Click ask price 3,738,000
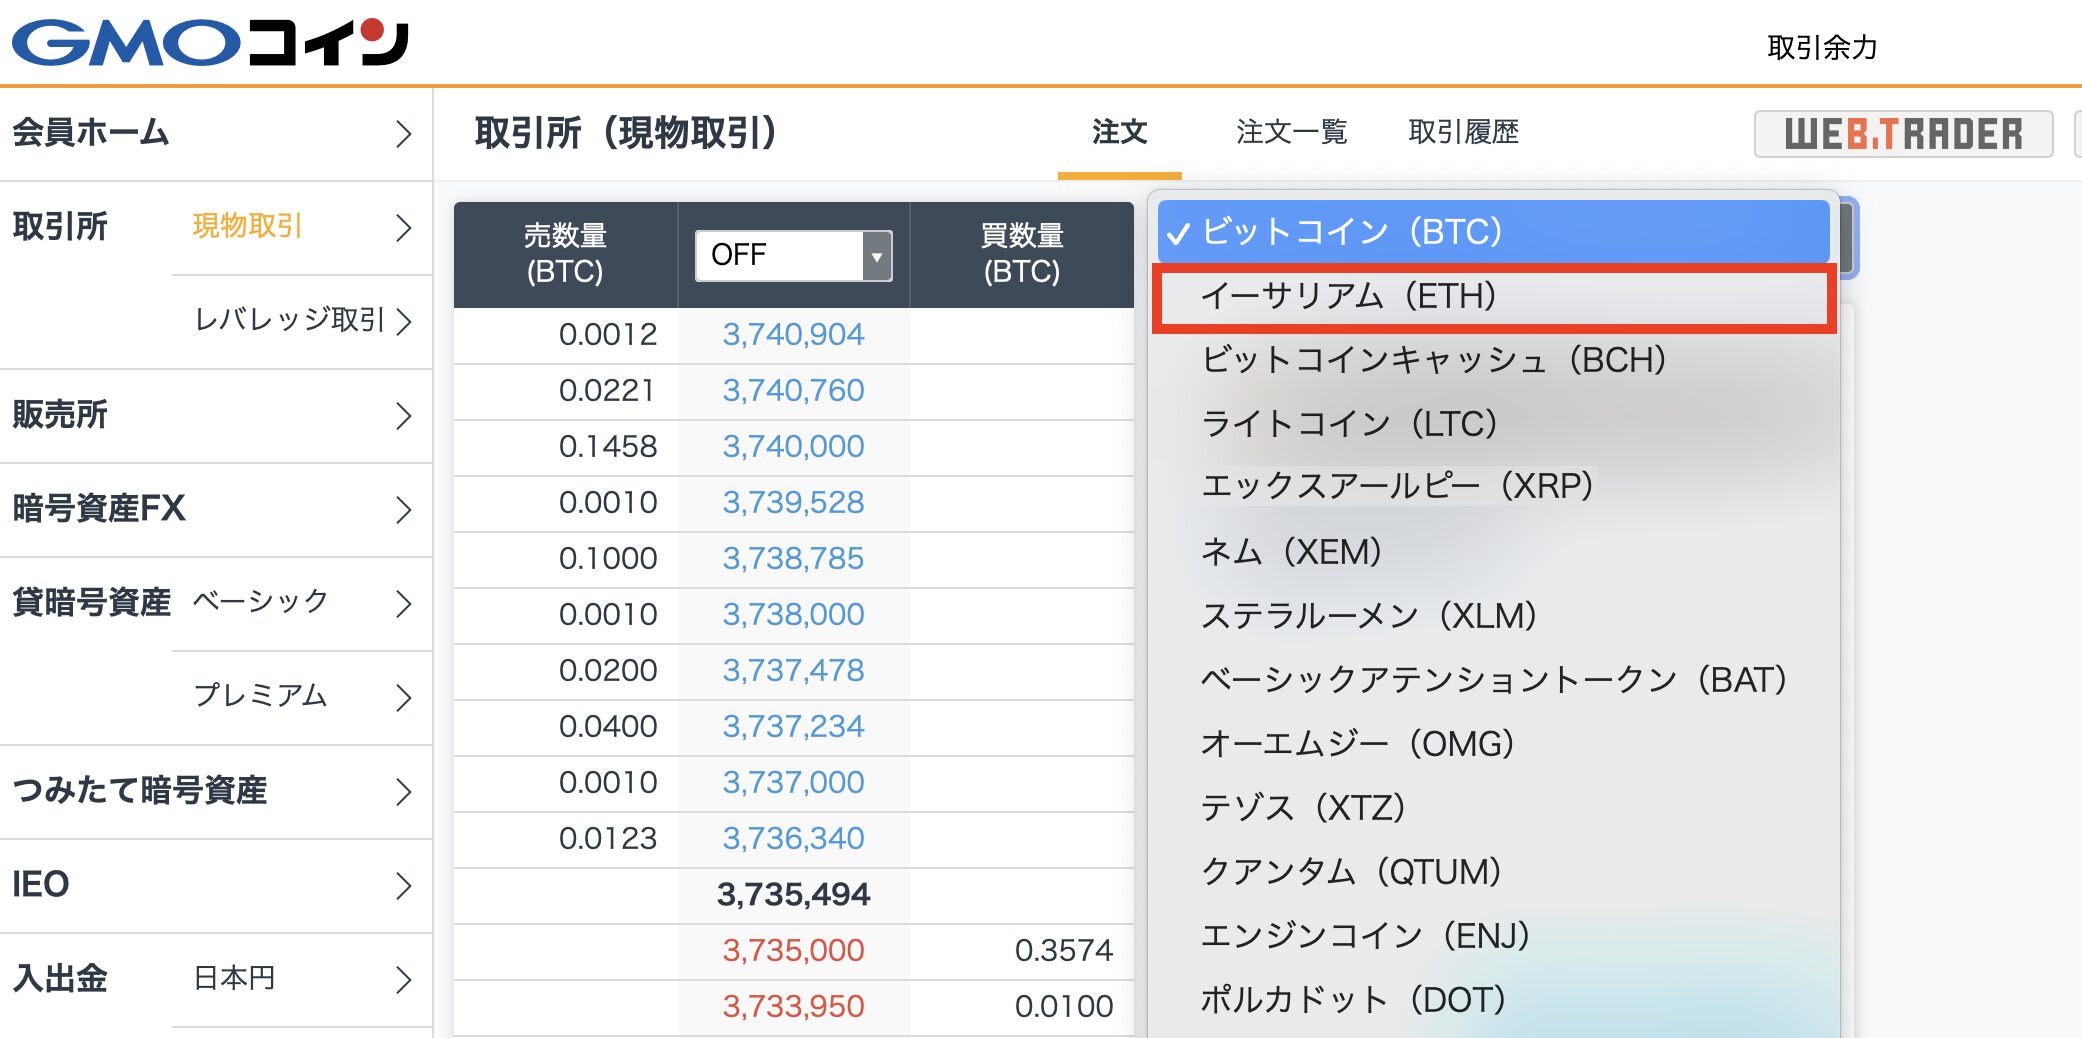The image size is (2082, 1038). click(793, 614)
